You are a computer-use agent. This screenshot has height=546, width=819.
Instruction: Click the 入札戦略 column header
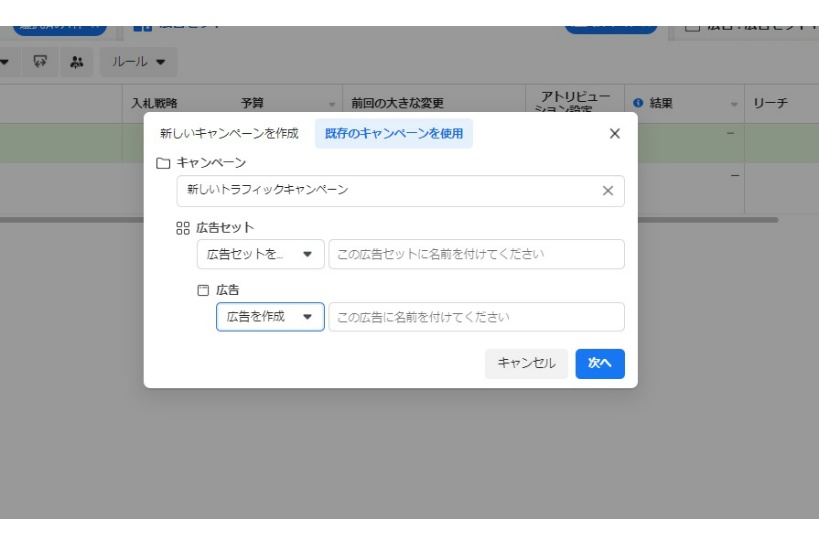pos(154,103)
